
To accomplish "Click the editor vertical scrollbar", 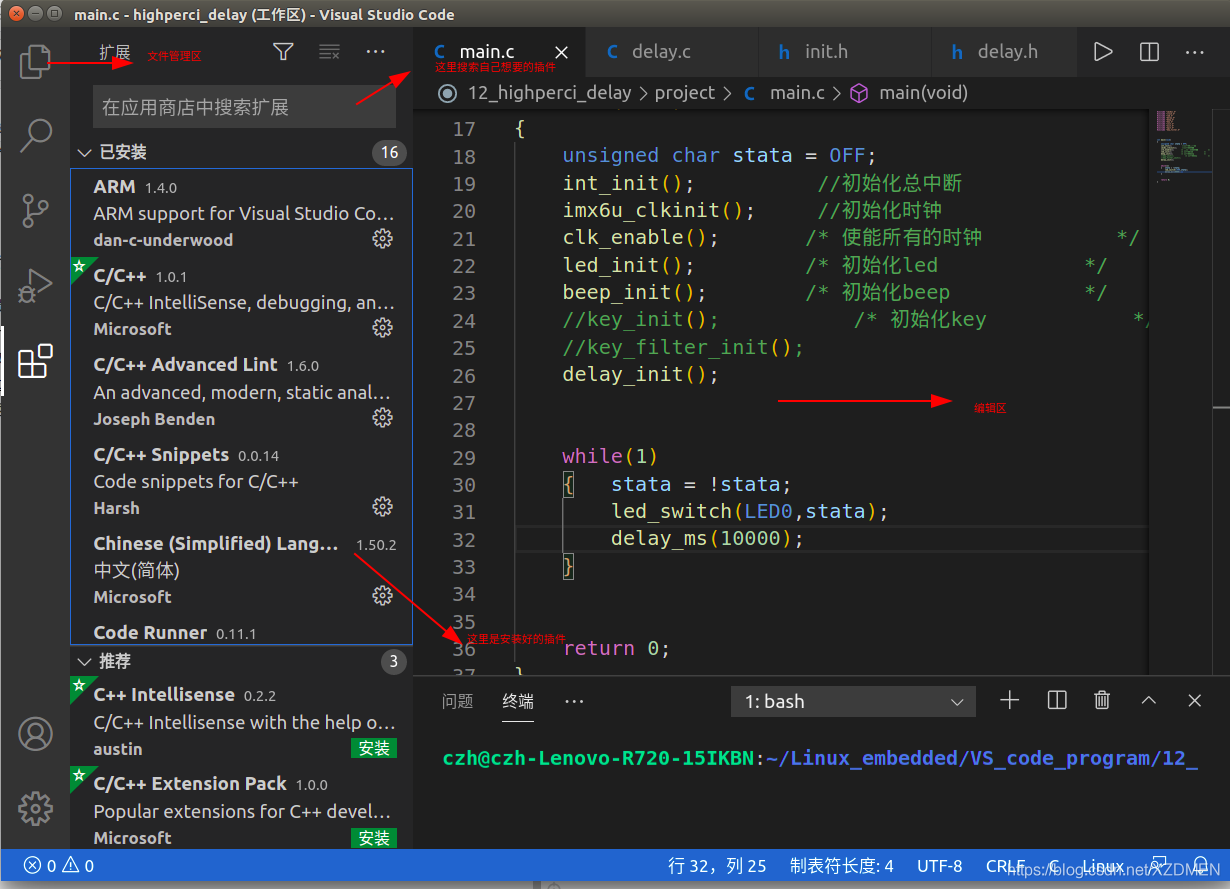I will pos(1220,390).
